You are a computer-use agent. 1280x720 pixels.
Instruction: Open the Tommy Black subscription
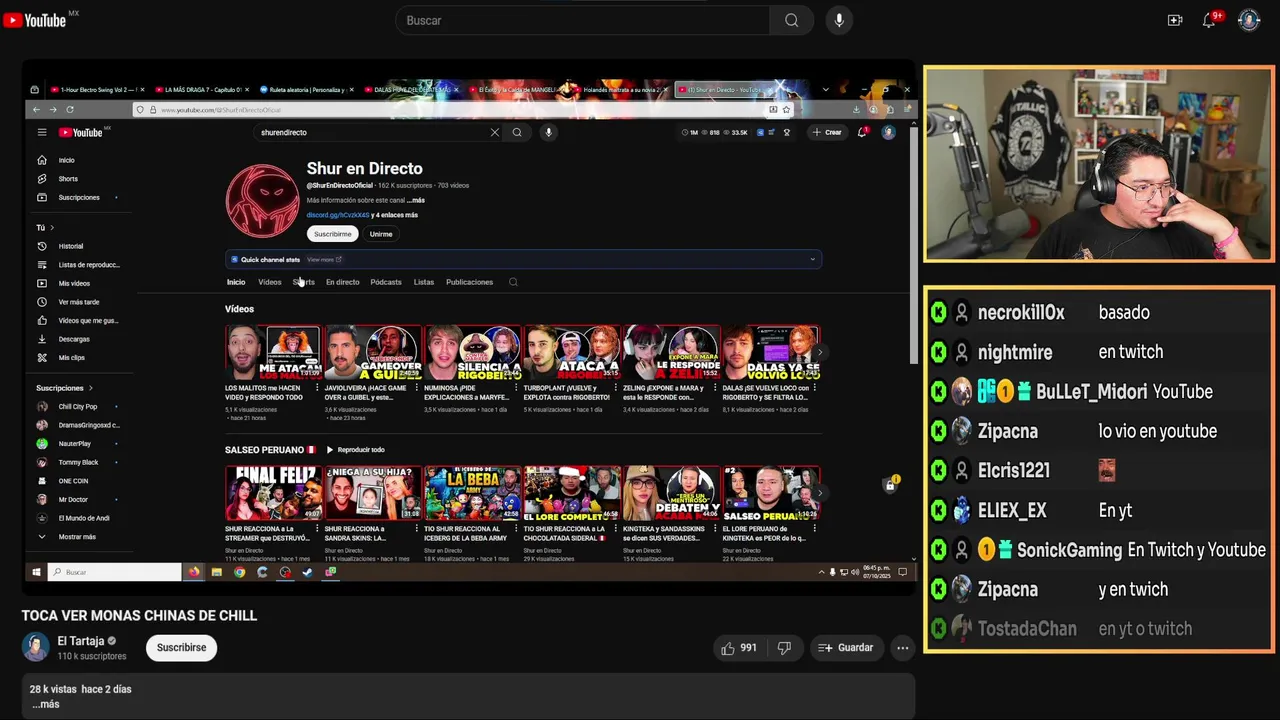(78, 462)
